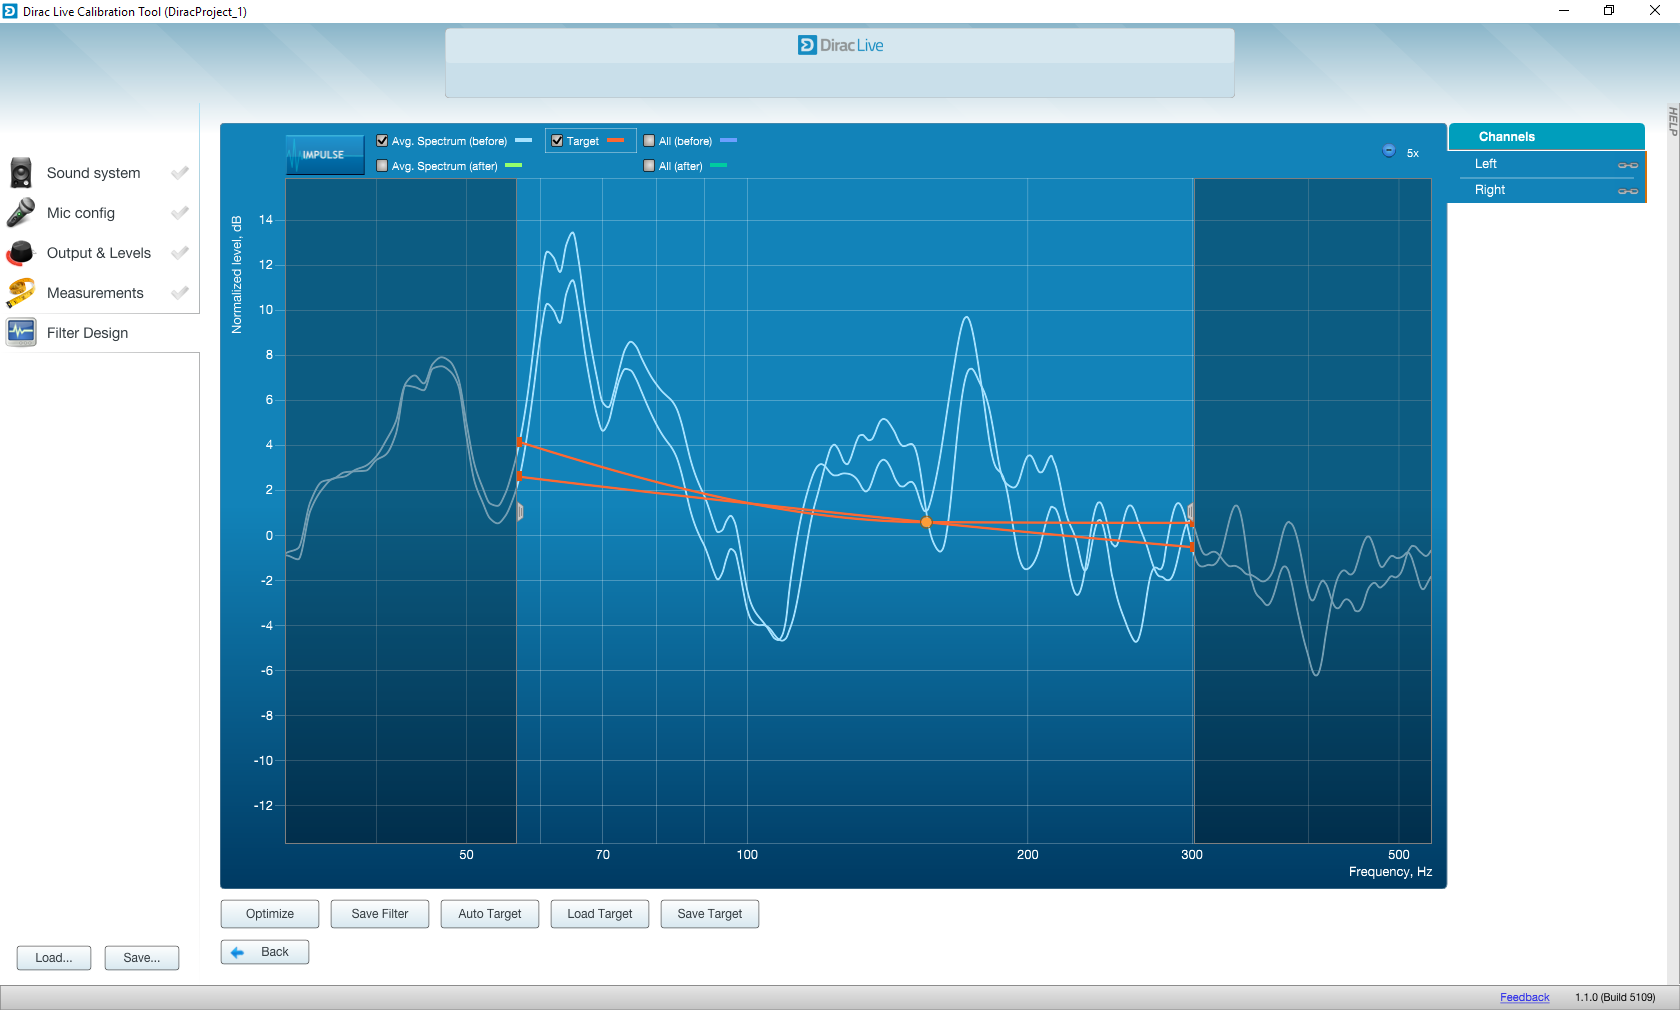Enable the All (after) checkbox
This screenshot has width=1680, height=1010.
point(649,166)
